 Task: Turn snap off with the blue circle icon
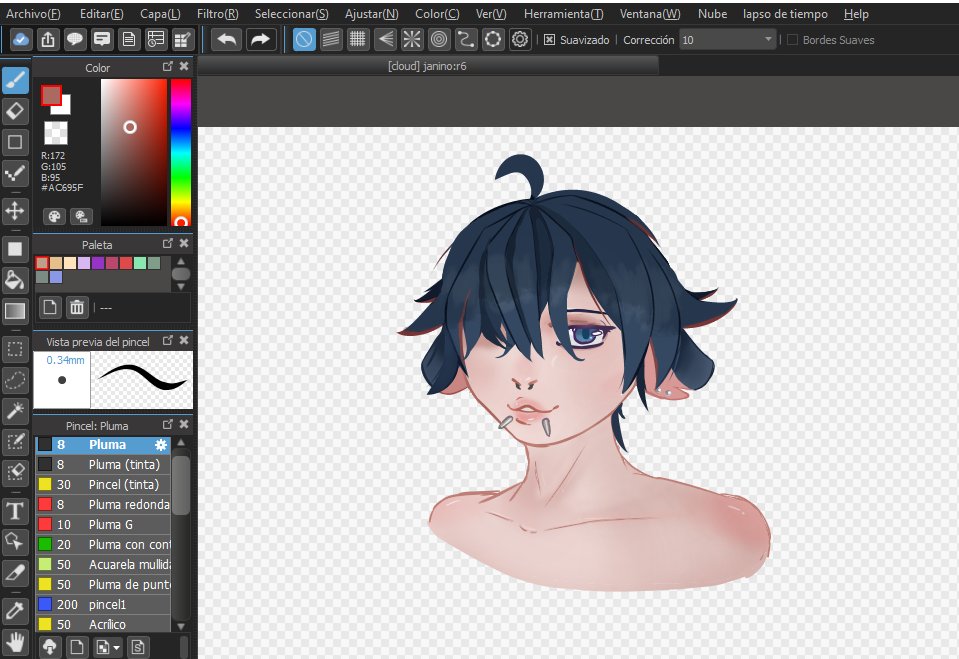pos(304,40)
